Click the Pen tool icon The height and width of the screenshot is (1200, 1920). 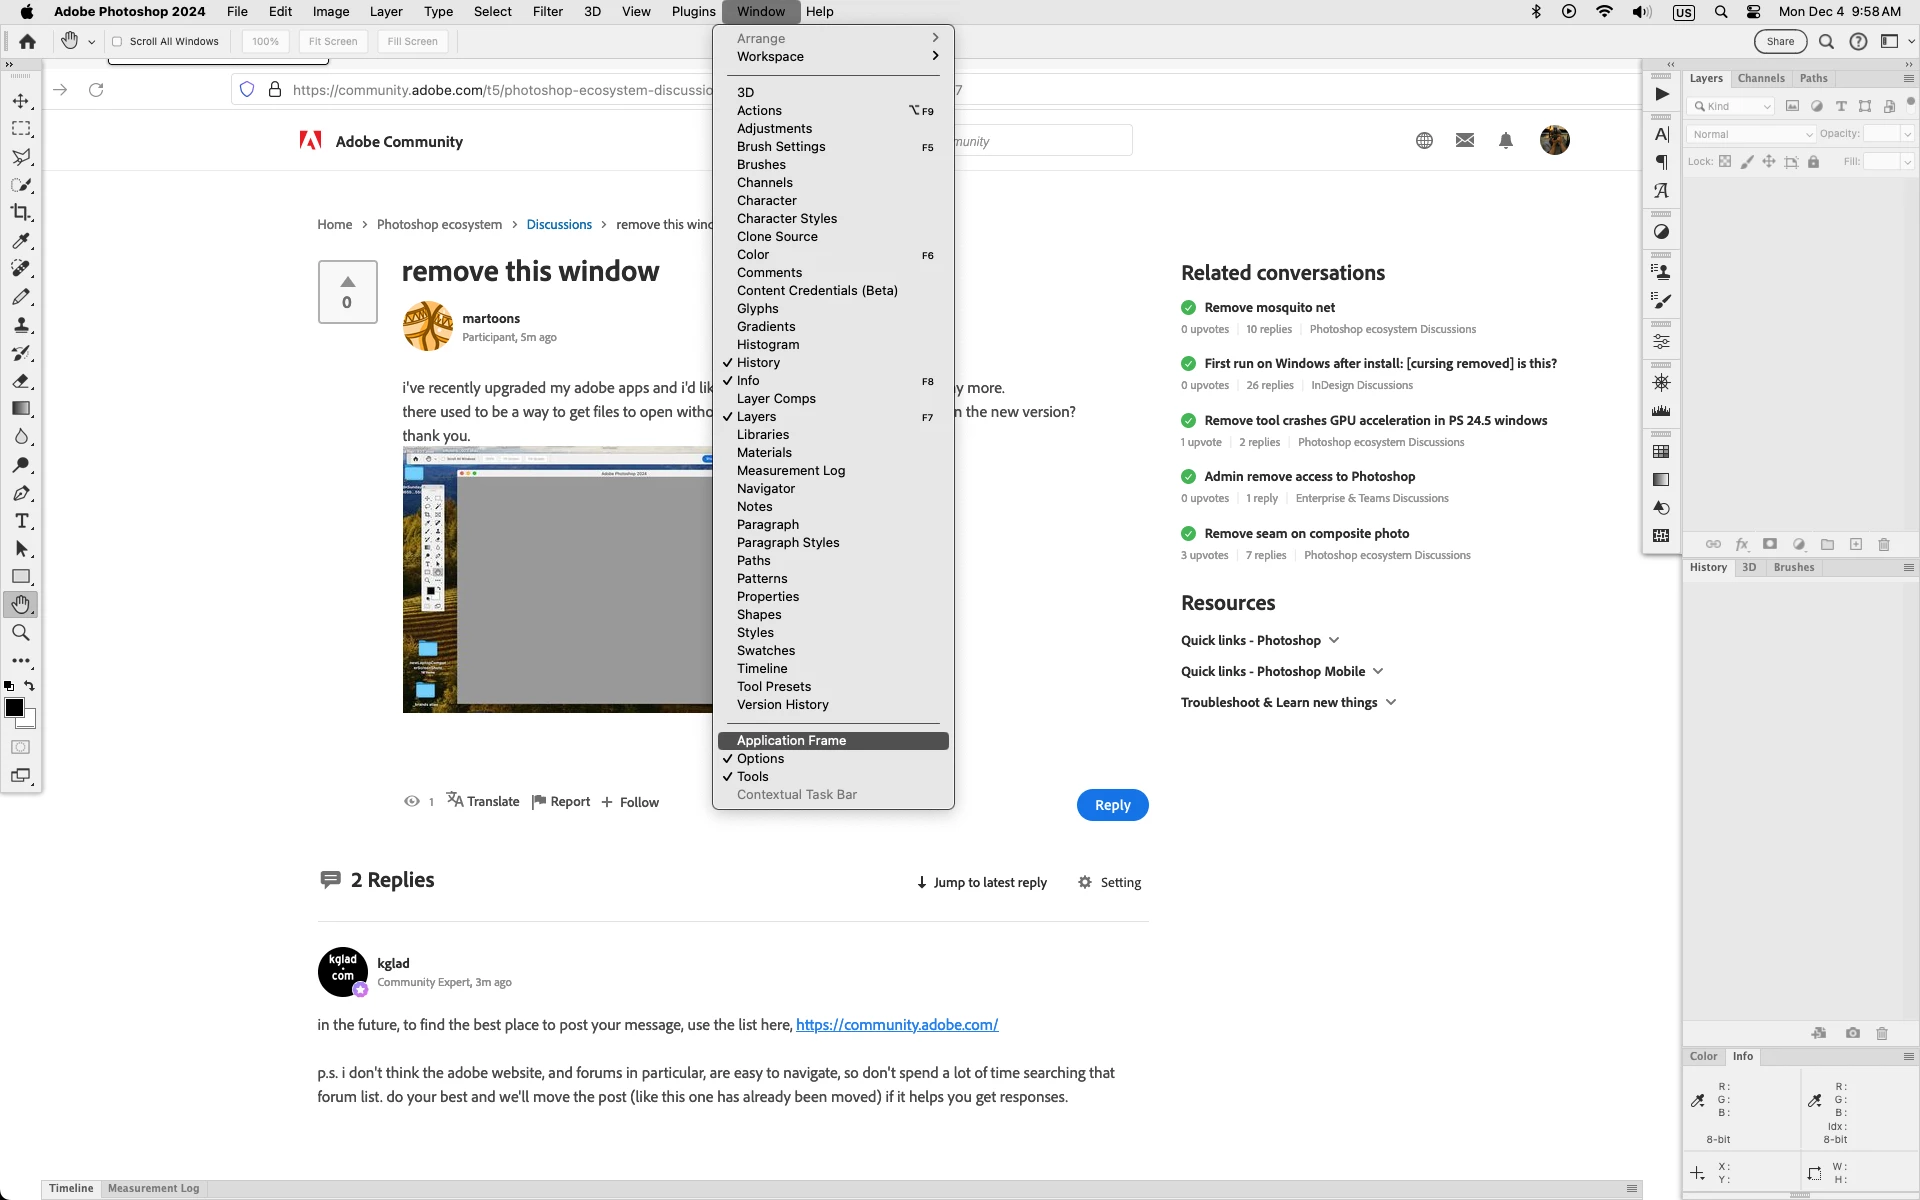[21, 493]
